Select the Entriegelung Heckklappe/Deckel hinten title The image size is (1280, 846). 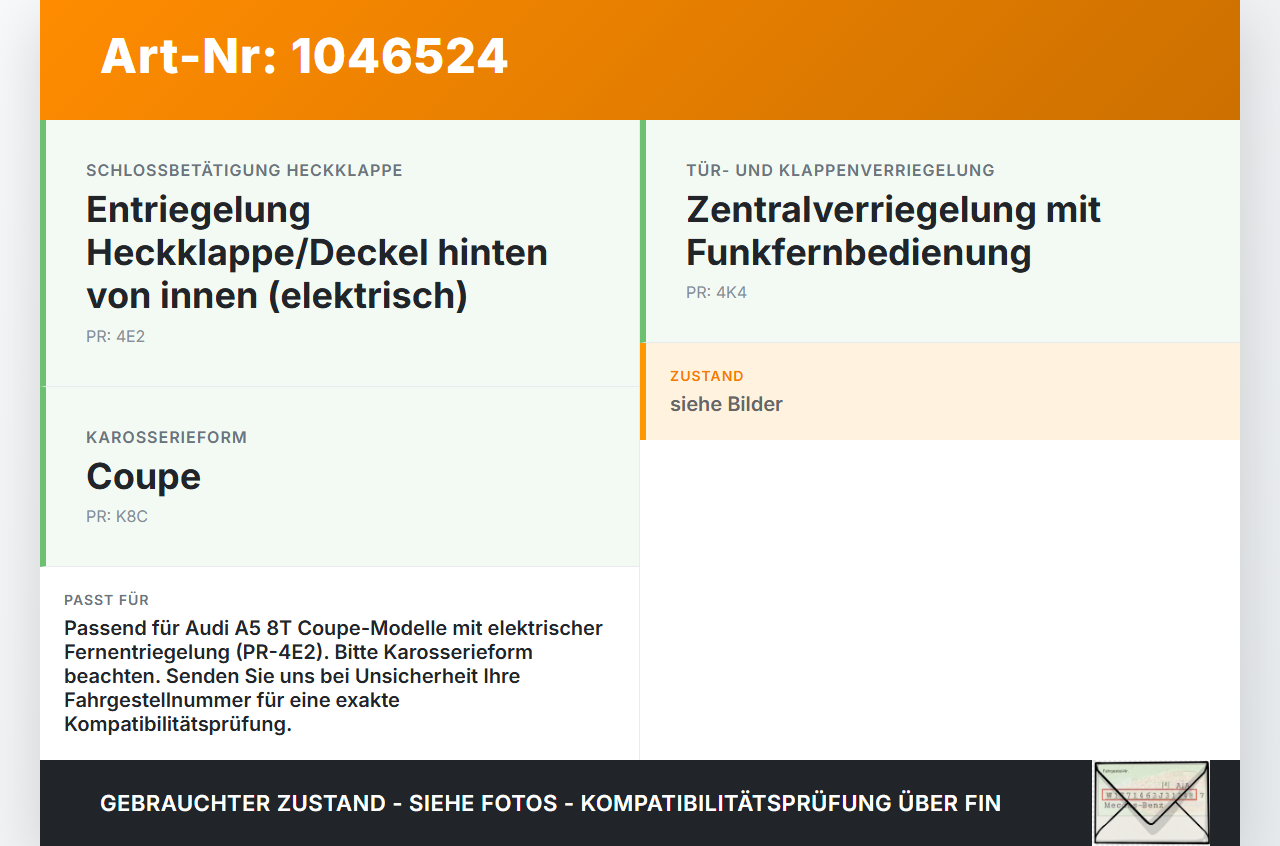pos(317,252)
